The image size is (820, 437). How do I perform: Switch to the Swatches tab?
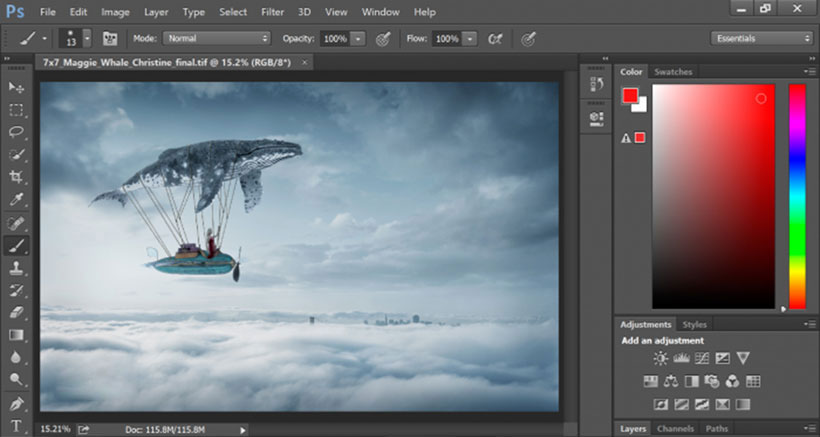[672, 72]
